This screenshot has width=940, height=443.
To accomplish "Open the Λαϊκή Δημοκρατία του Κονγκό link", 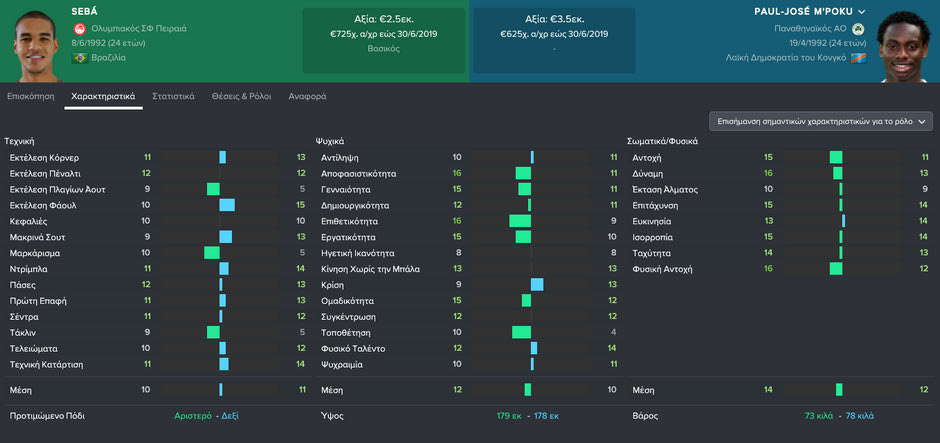I will pos(786,59).
